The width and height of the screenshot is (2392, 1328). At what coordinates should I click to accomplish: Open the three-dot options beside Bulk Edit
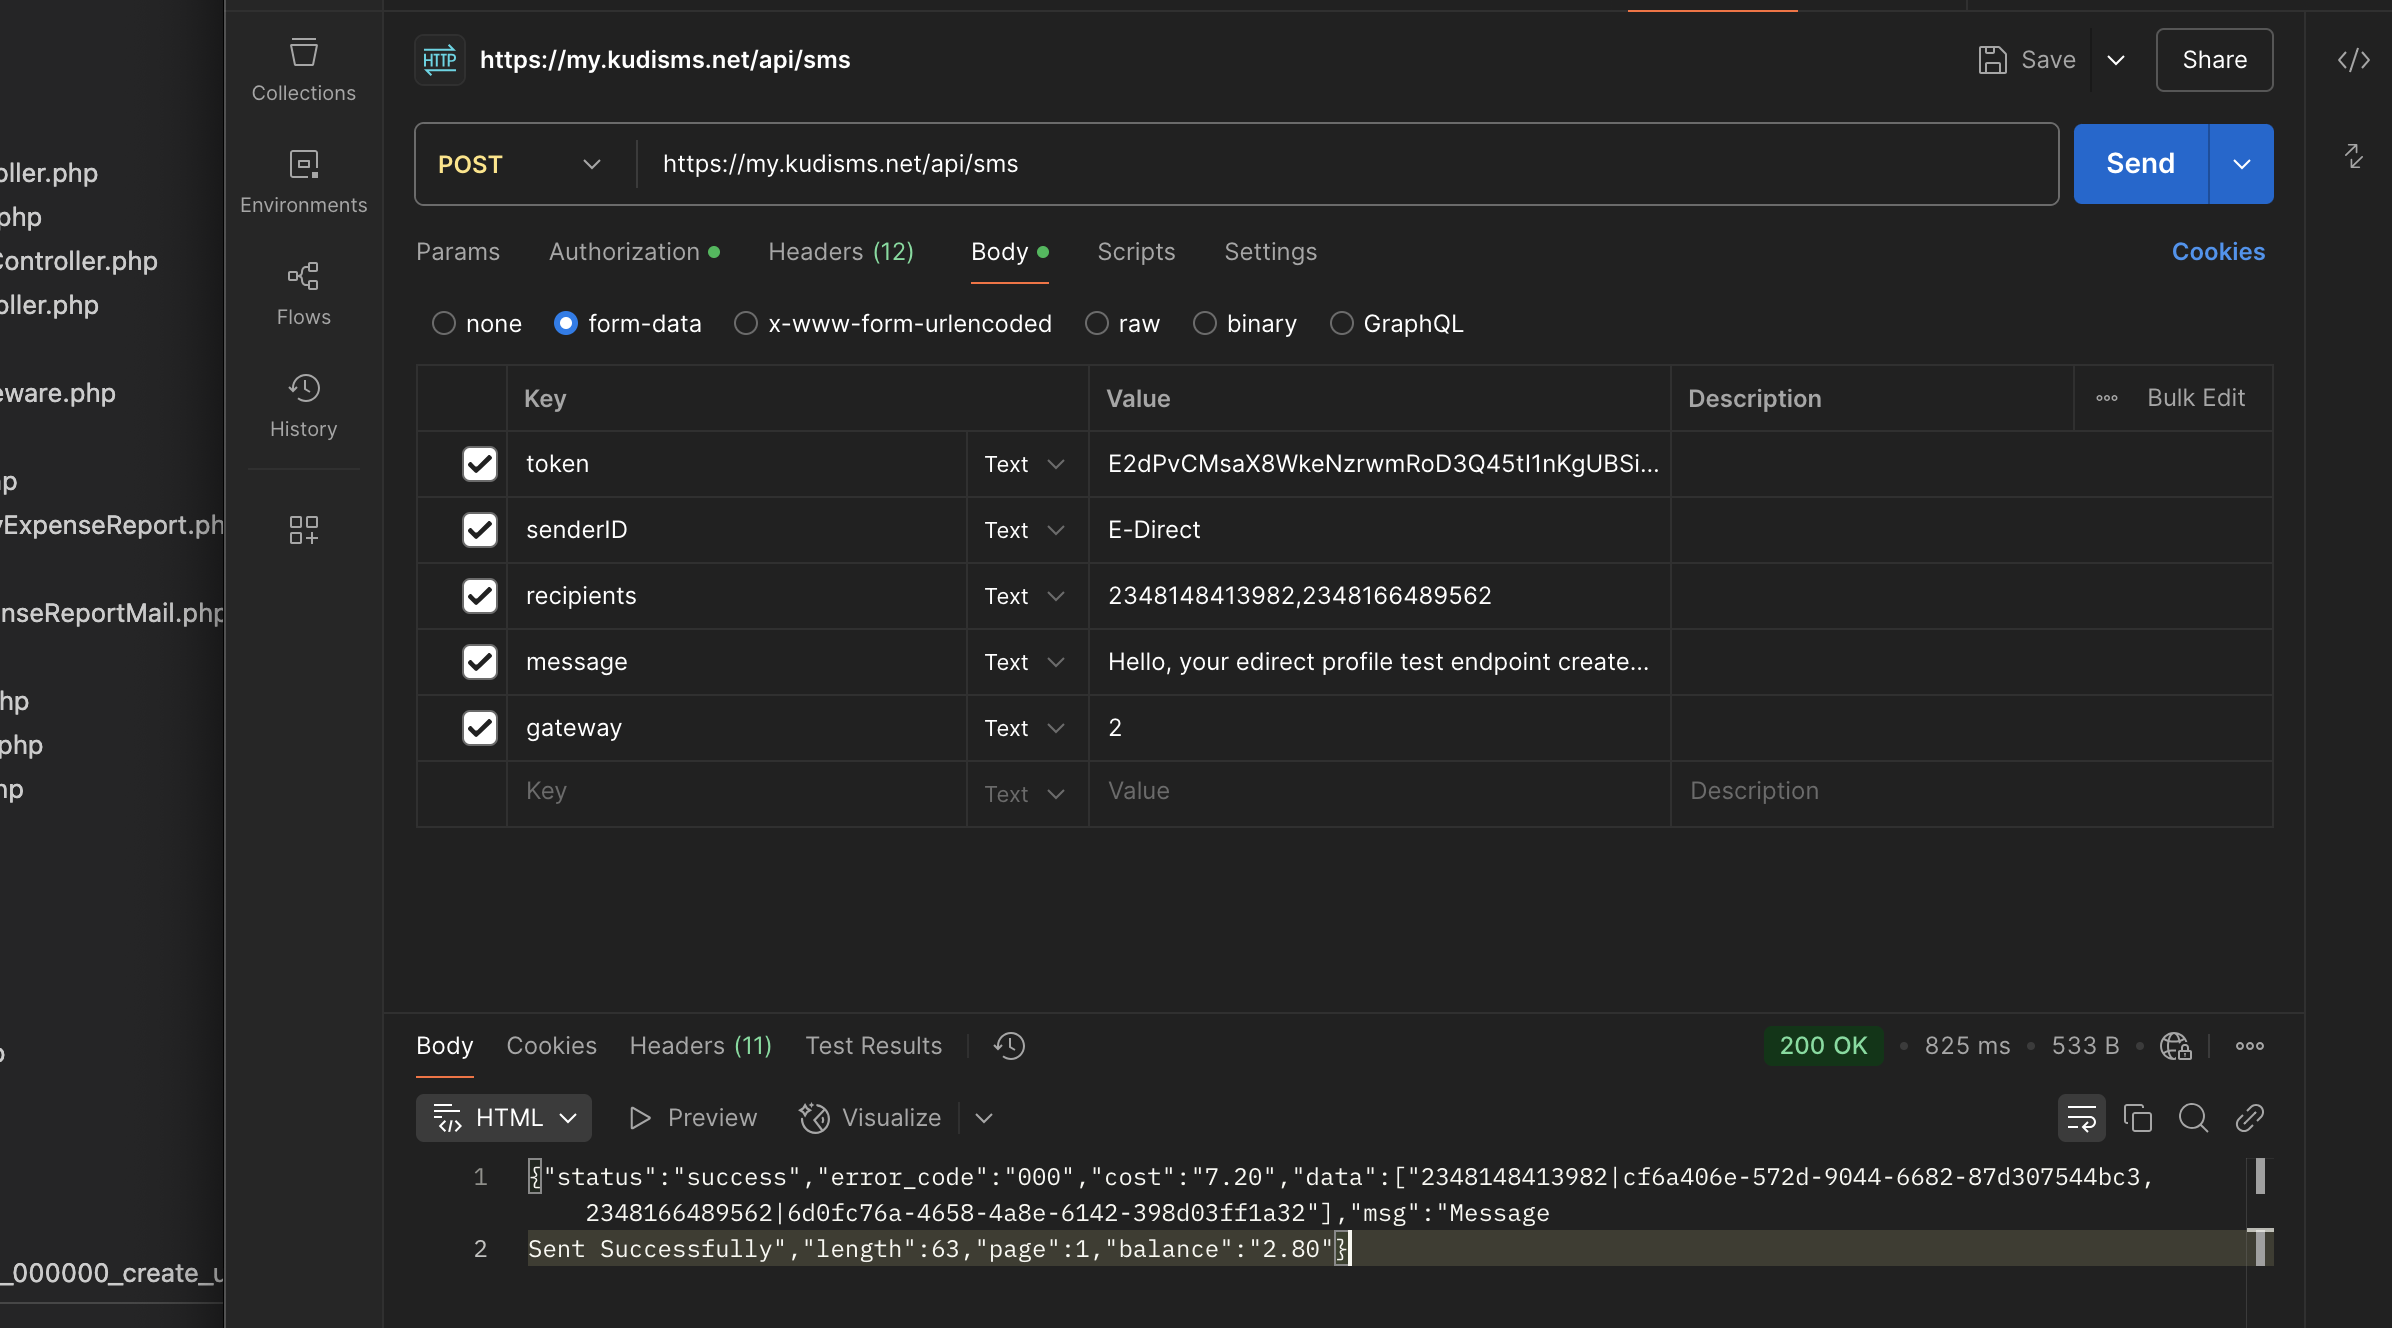[2106, 398]
